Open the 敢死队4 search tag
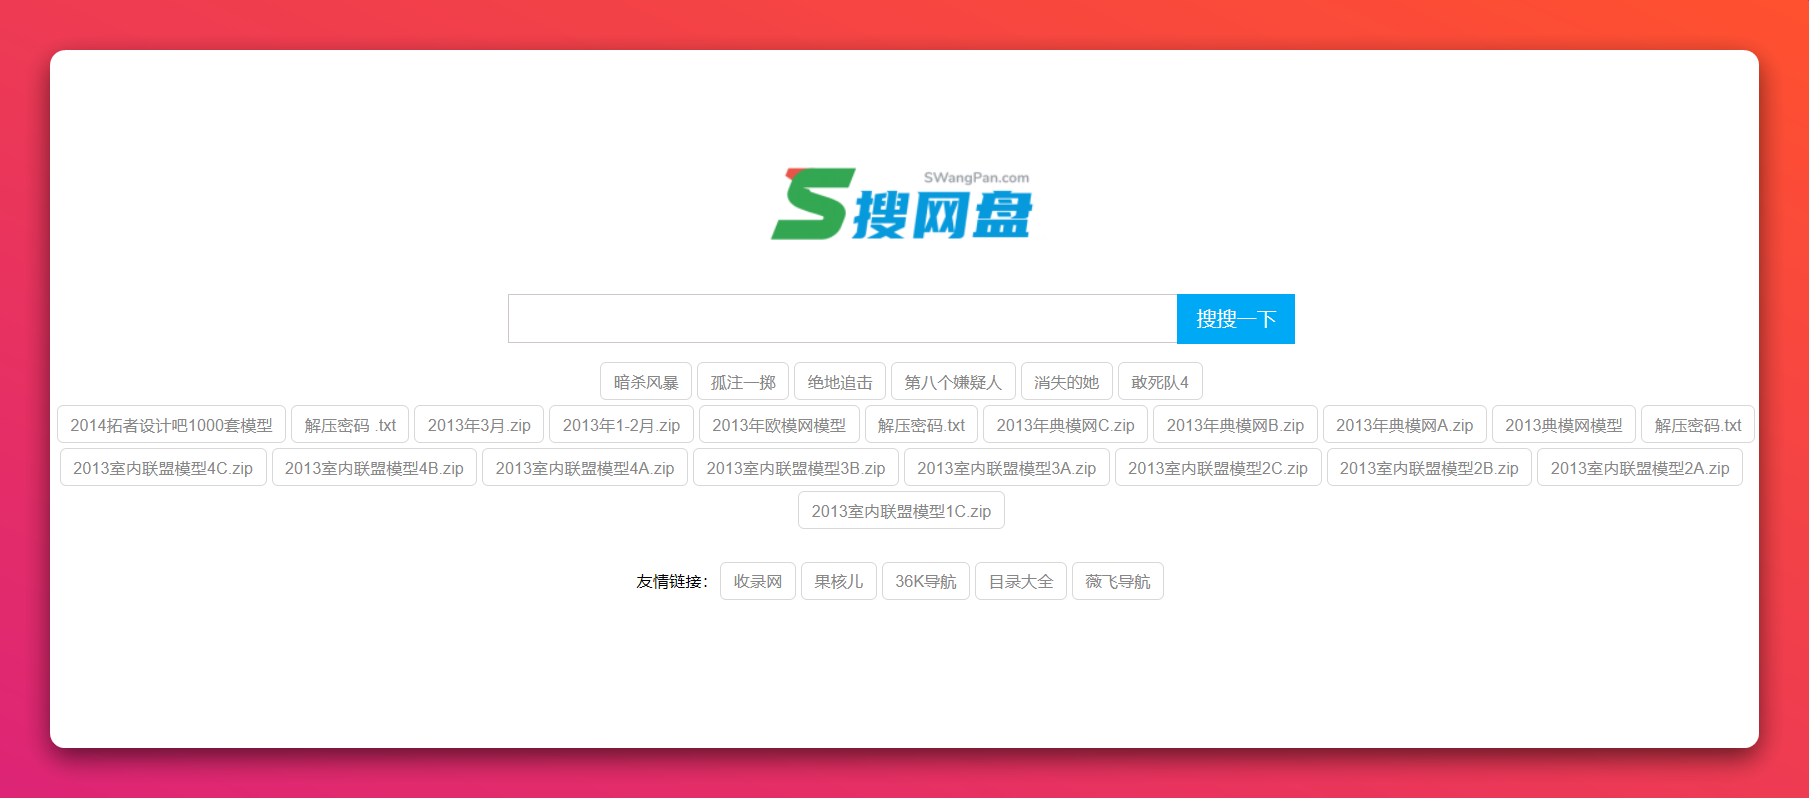This screenshot has width=1809, height=798. (1160, 382)
